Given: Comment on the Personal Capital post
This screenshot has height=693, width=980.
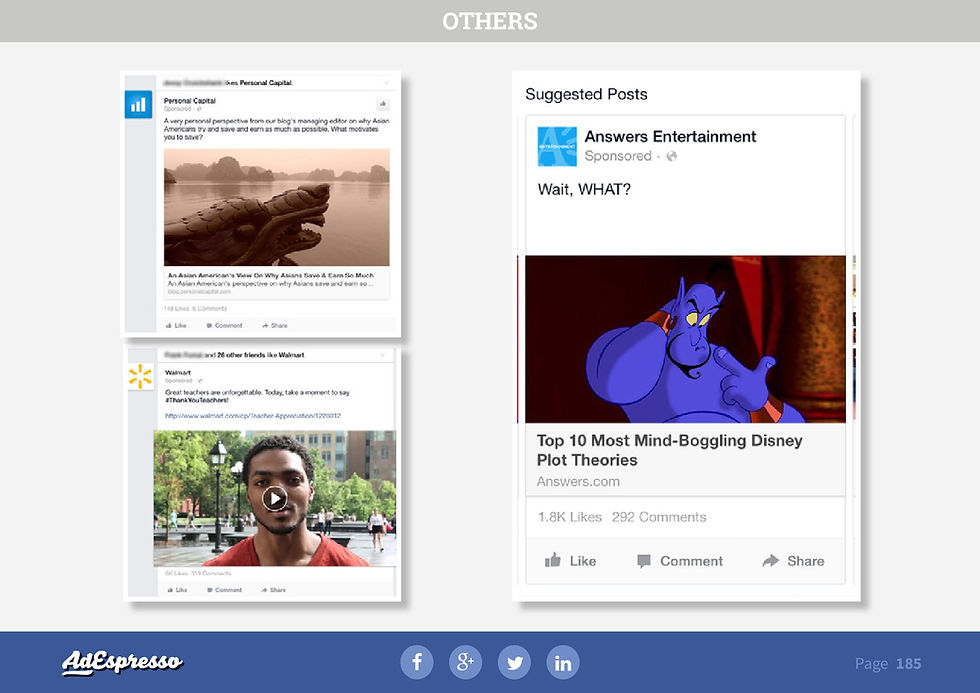Looking at the screenshot, I should tap(224, 326).
